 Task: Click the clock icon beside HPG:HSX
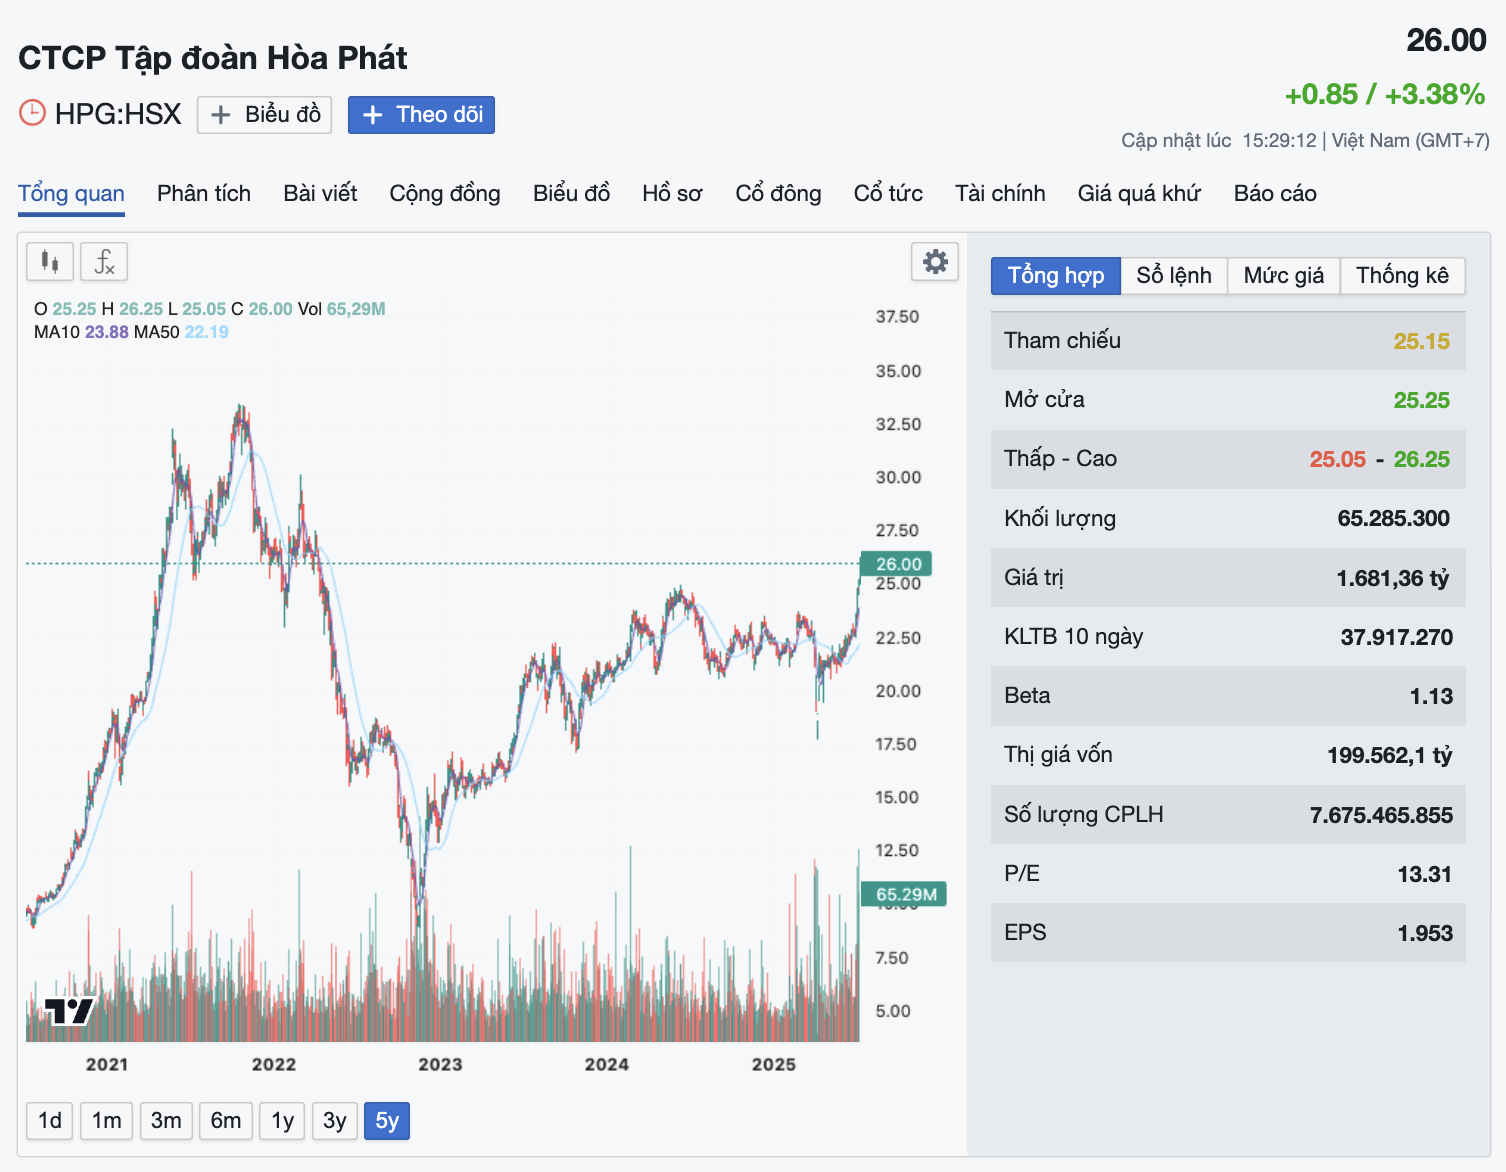[32, 113]
